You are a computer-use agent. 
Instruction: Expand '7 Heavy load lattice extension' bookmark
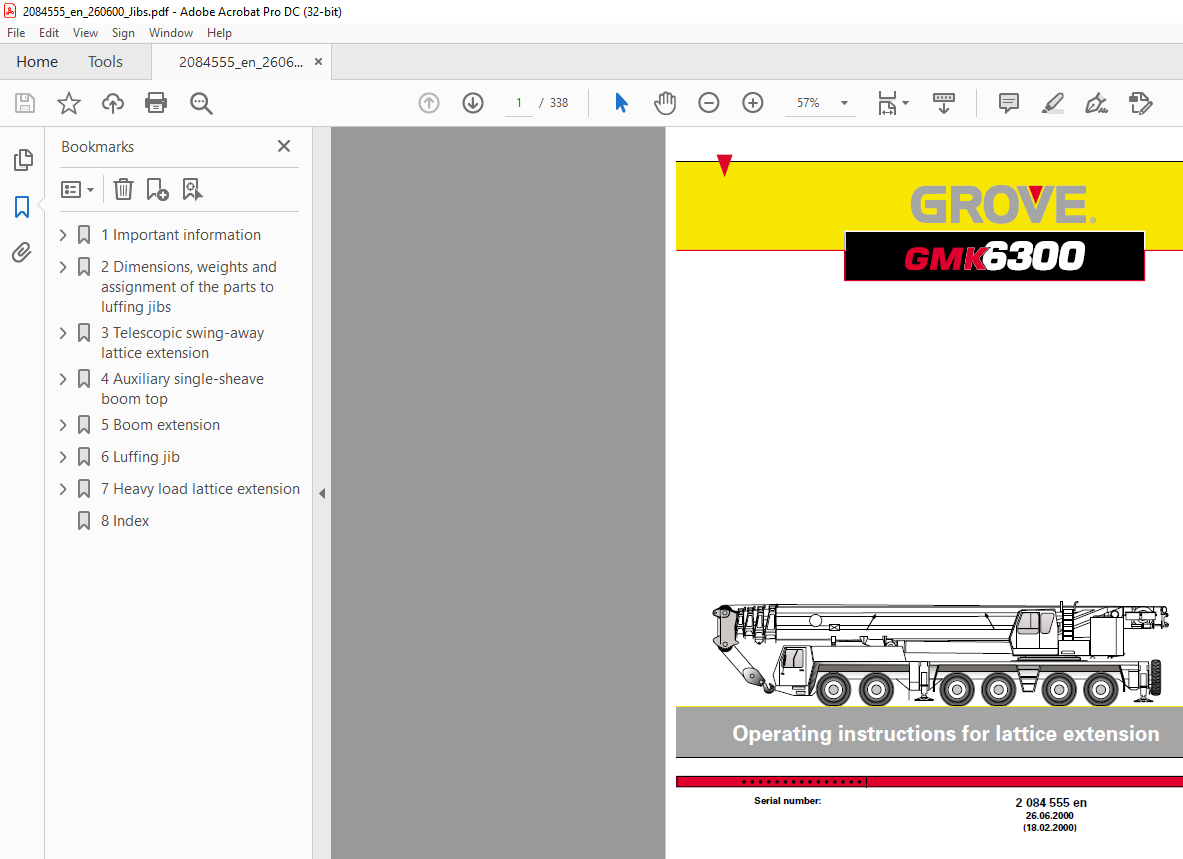[x=63, y=489]
